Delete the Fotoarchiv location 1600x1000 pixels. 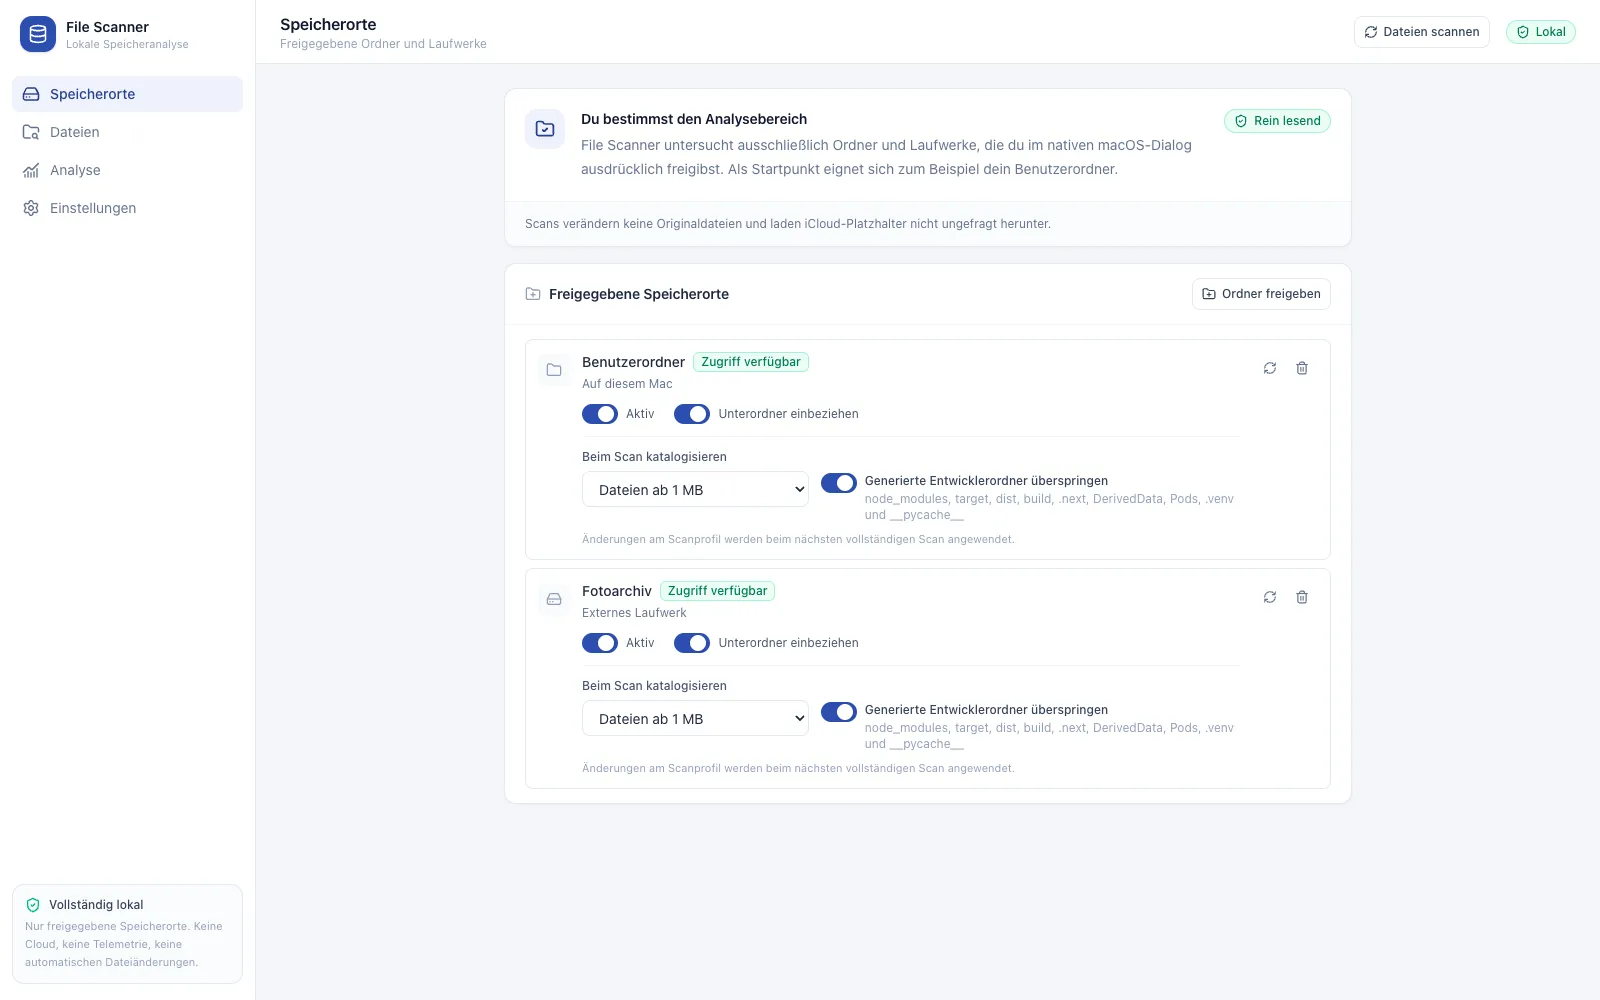(x=1302, y=597)
